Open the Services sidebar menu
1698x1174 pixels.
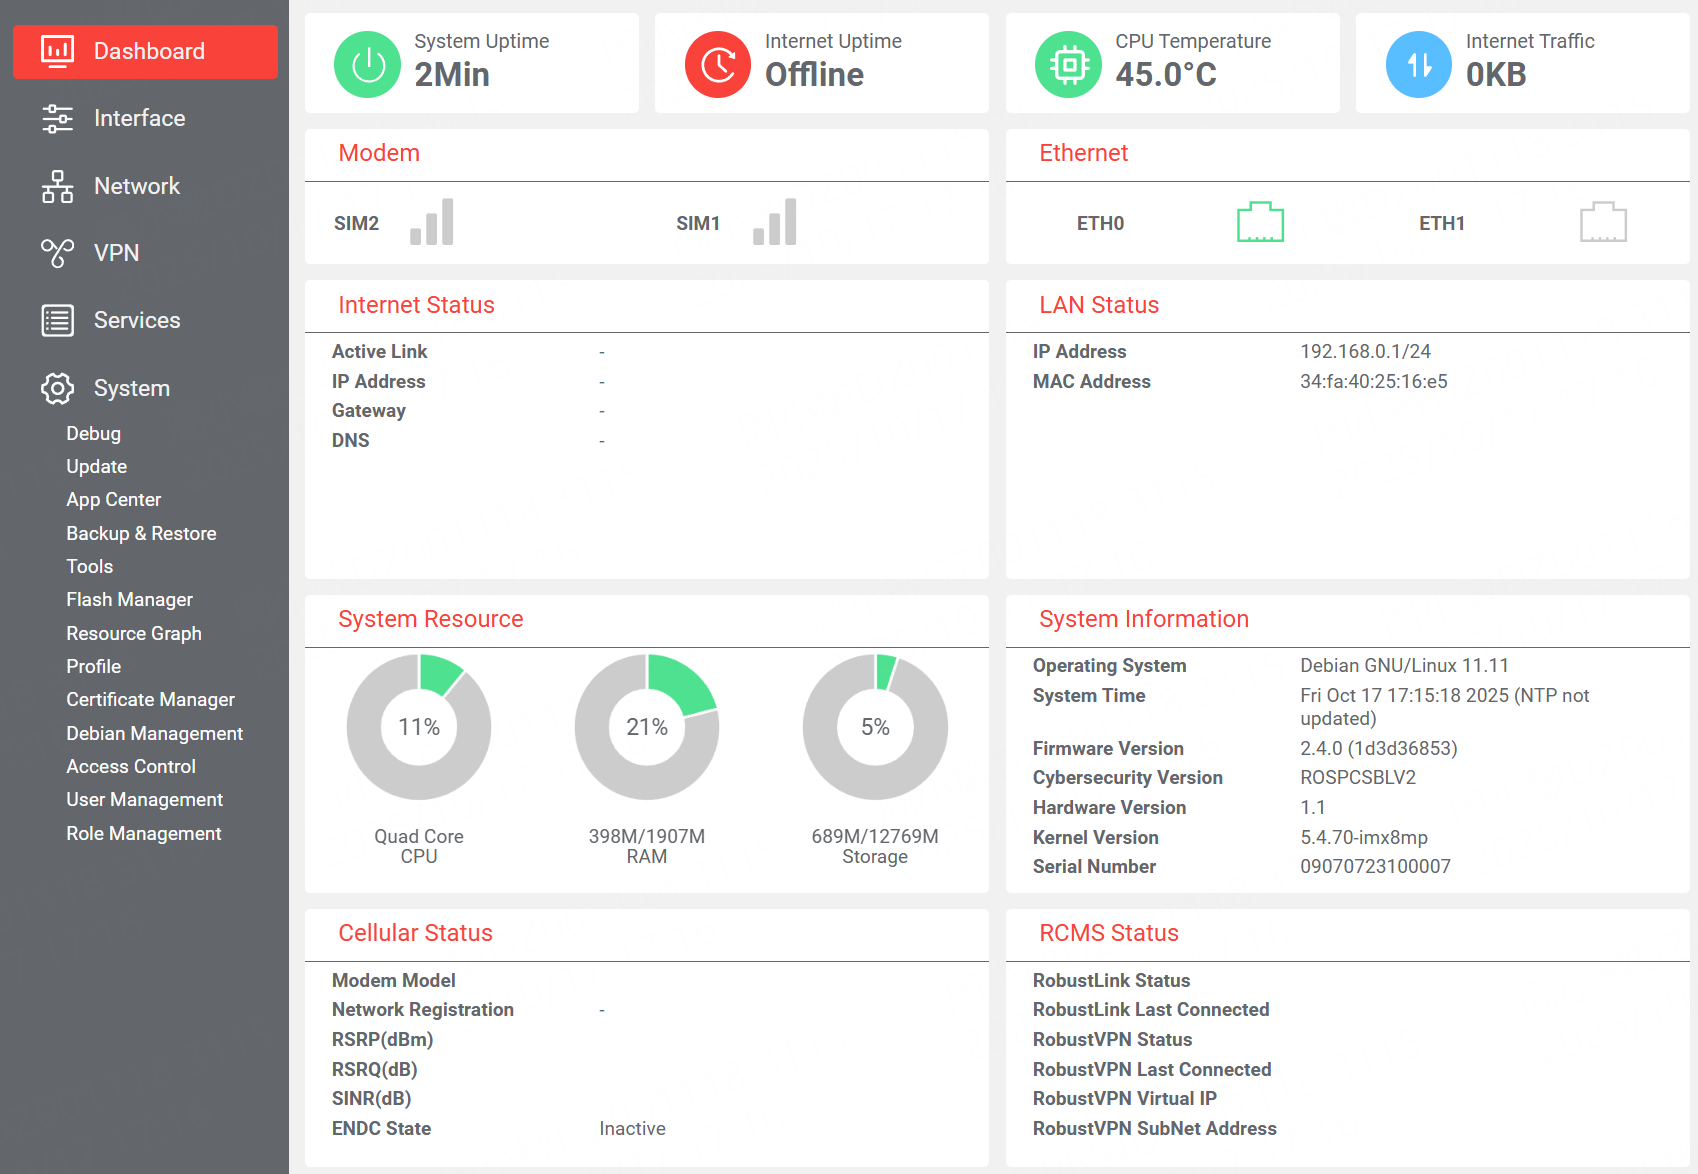coord(137,320)
